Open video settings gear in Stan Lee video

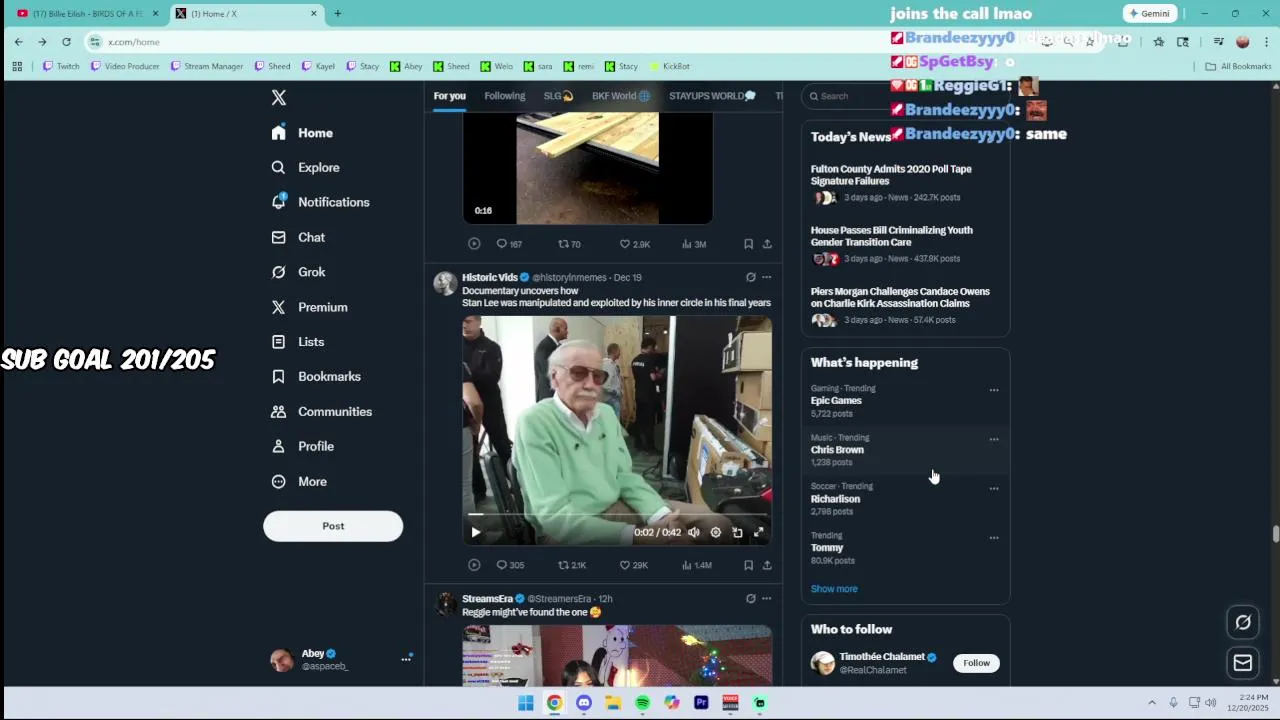716,532
